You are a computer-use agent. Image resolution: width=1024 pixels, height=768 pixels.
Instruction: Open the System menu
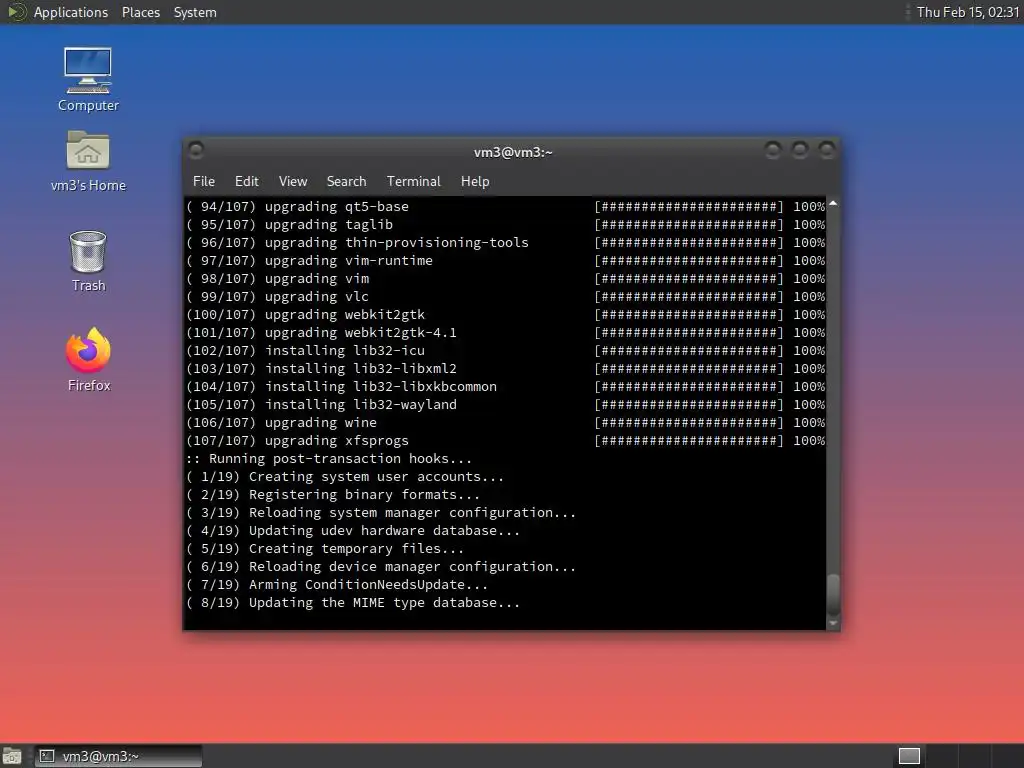[195, 12]
